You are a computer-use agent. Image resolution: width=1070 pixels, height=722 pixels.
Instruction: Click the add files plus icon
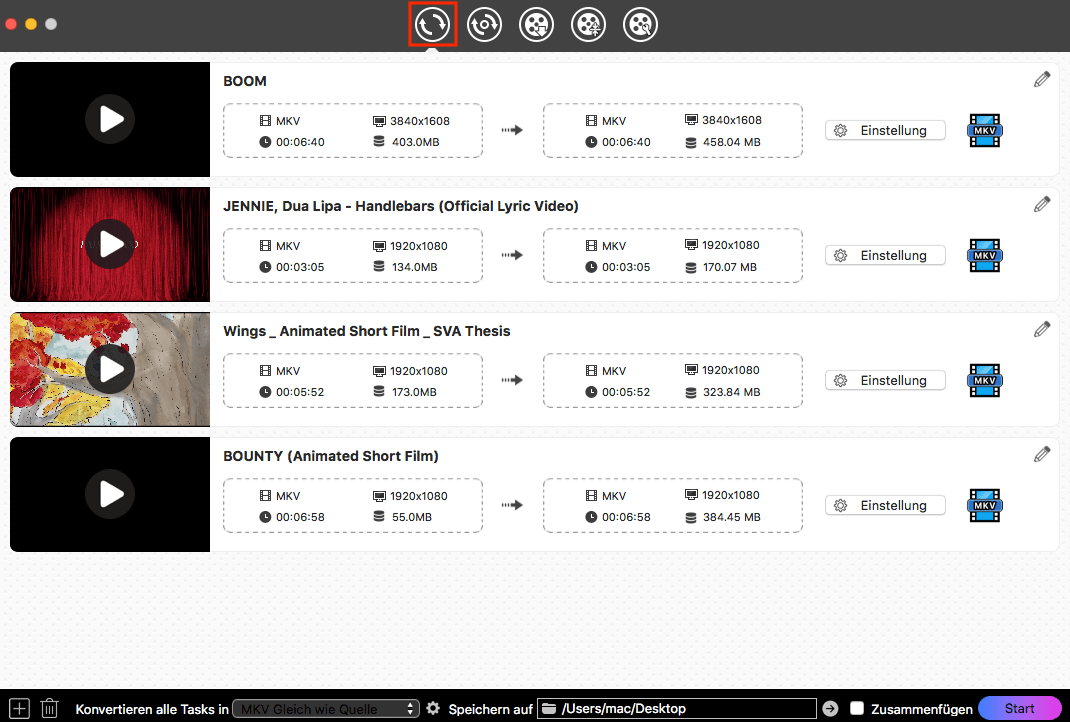(18, 708)
